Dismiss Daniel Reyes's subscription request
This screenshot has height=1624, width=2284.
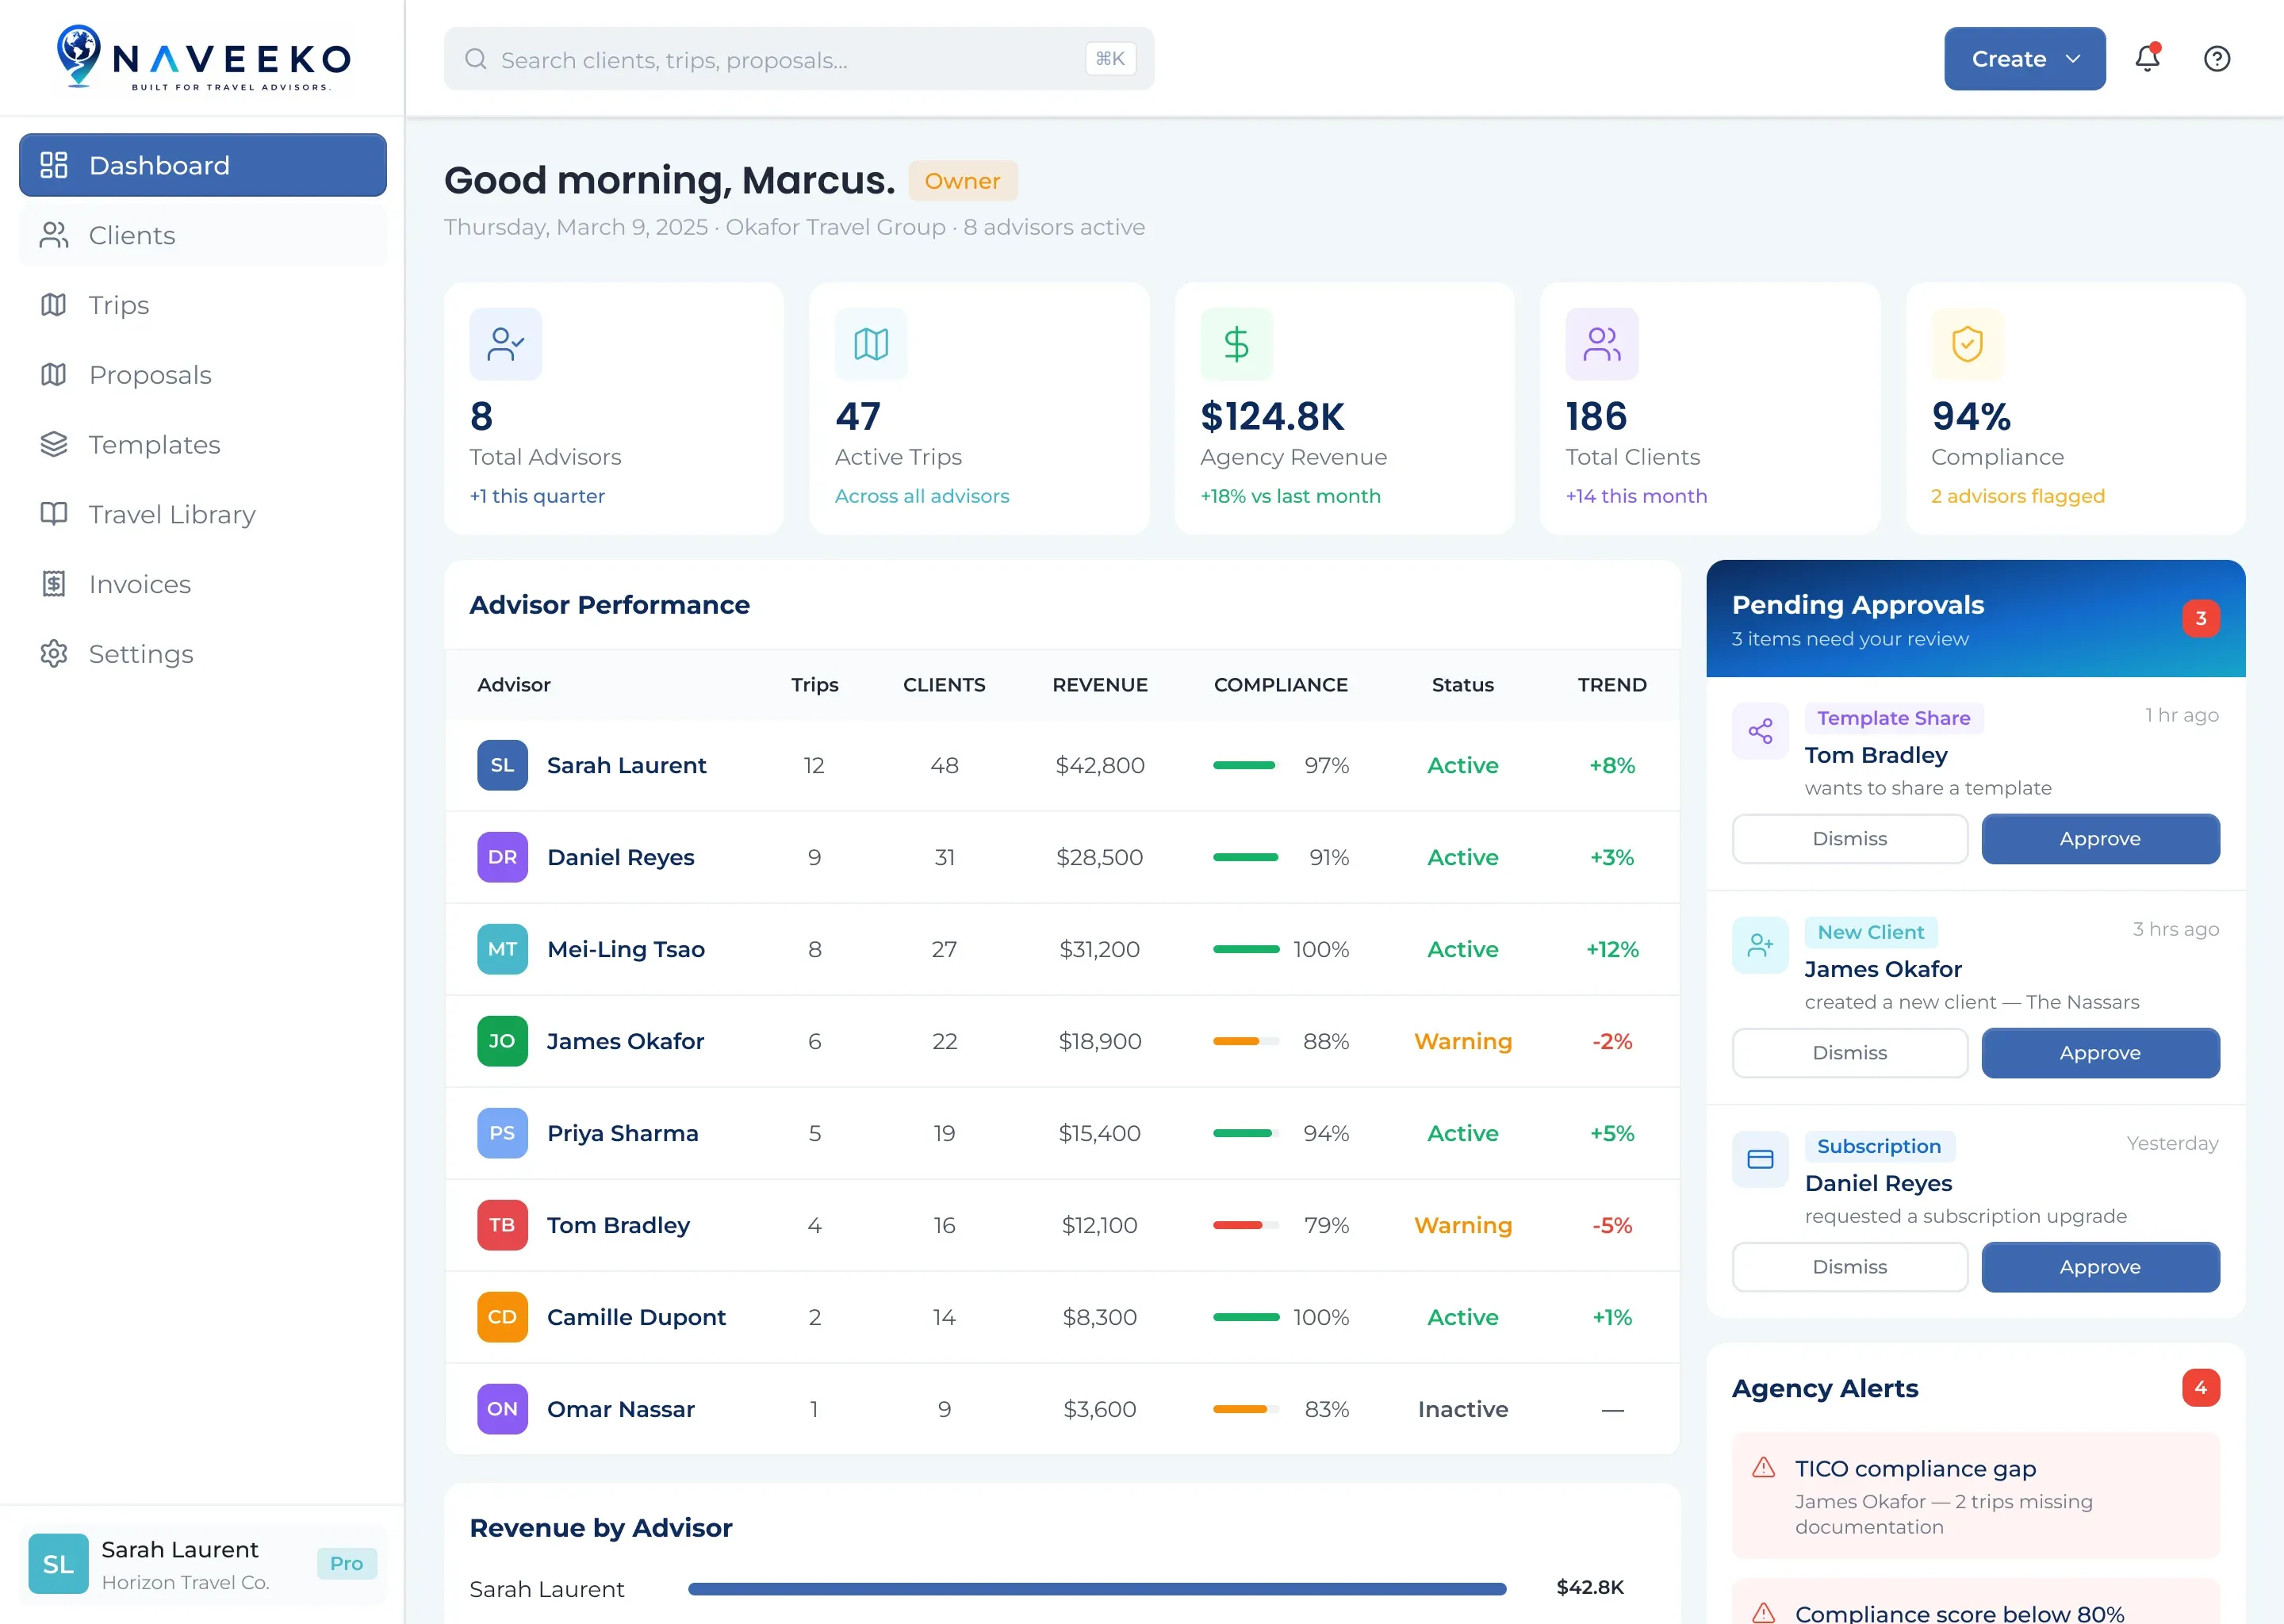pyautogui.click(x=1849, y=1267)
